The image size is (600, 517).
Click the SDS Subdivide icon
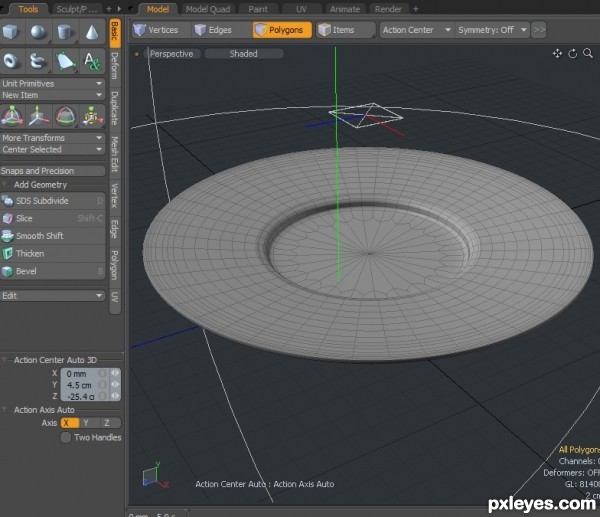[x=7, y=201]
